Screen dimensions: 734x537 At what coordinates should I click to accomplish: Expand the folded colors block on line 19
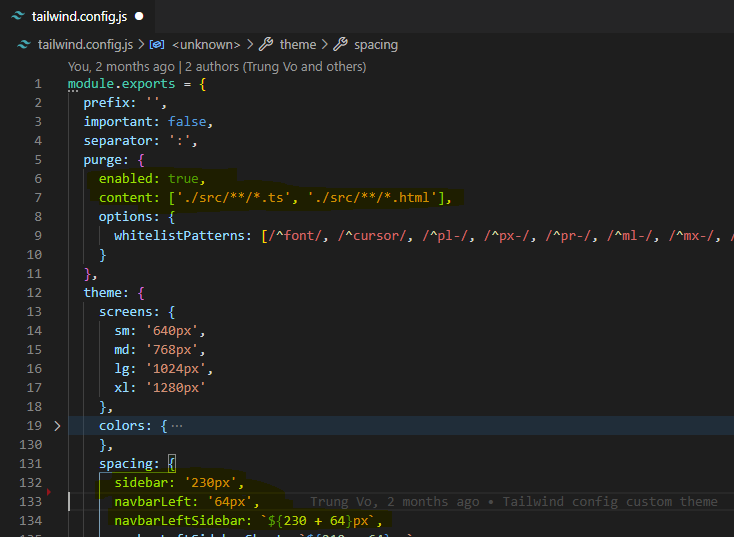tap(57, 426)
